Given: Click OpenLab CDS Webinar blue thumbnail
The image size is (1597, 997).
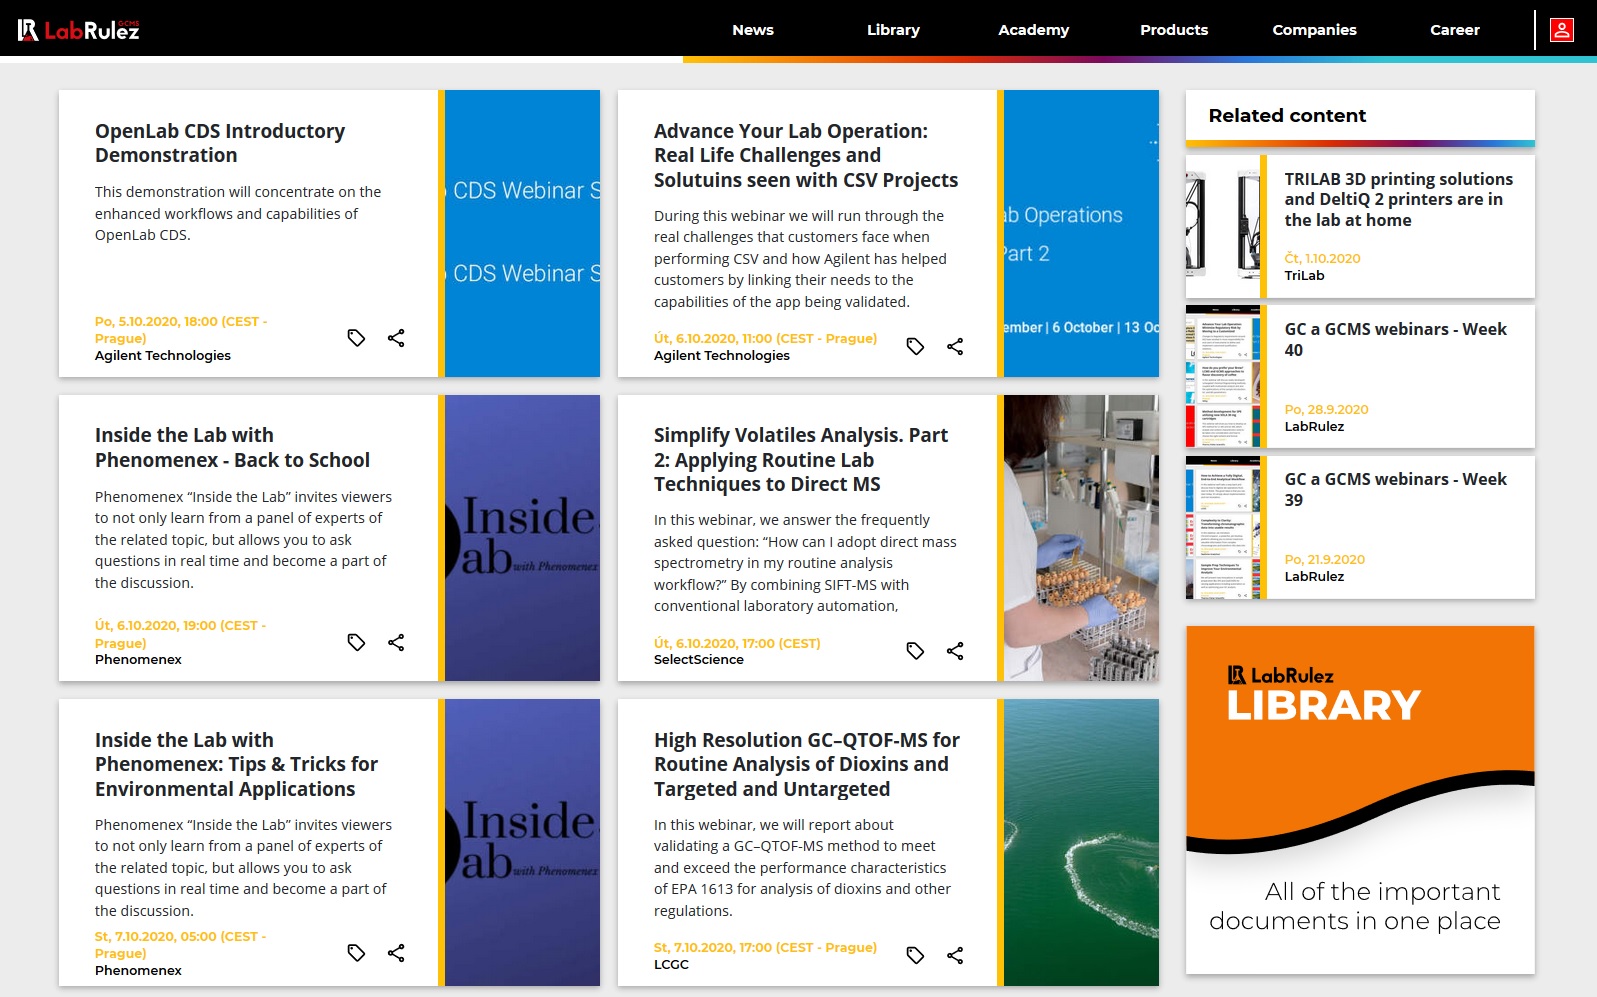Looking at the screenshot, I should pos(522,233).
